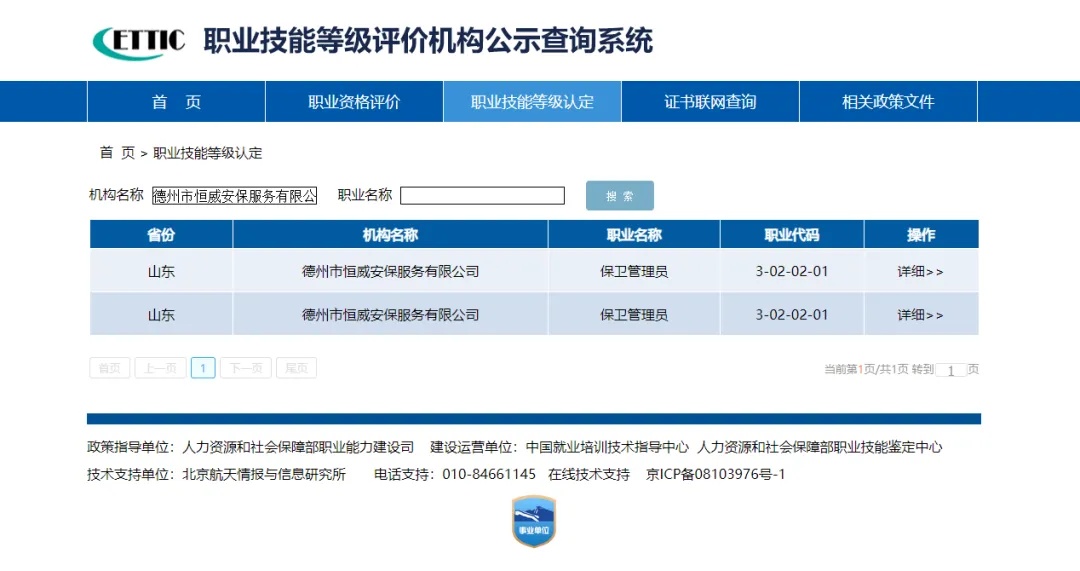This screenshot has width=1080, height=571.
Task: Click the 首页 pagination button
Action: click(110, 368)
